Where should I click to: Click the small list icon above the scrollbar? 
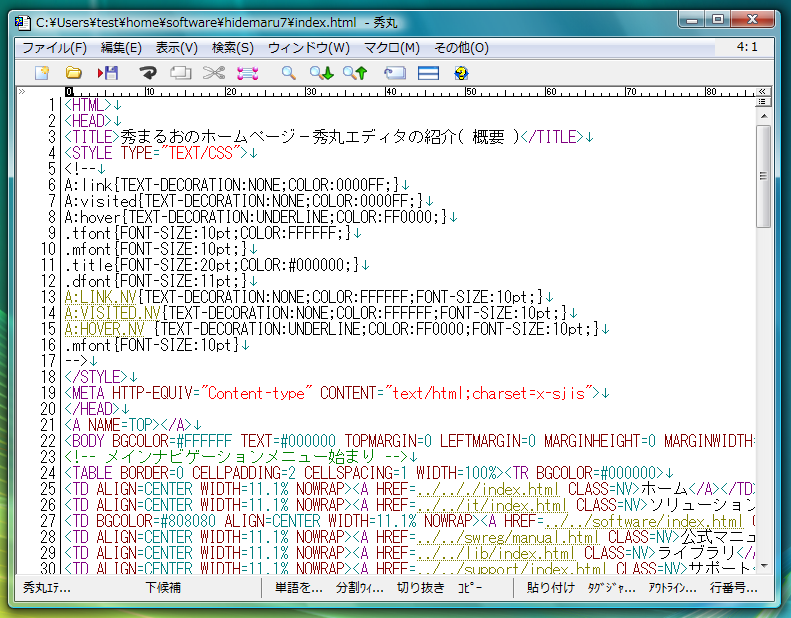[x=762, y=102]
